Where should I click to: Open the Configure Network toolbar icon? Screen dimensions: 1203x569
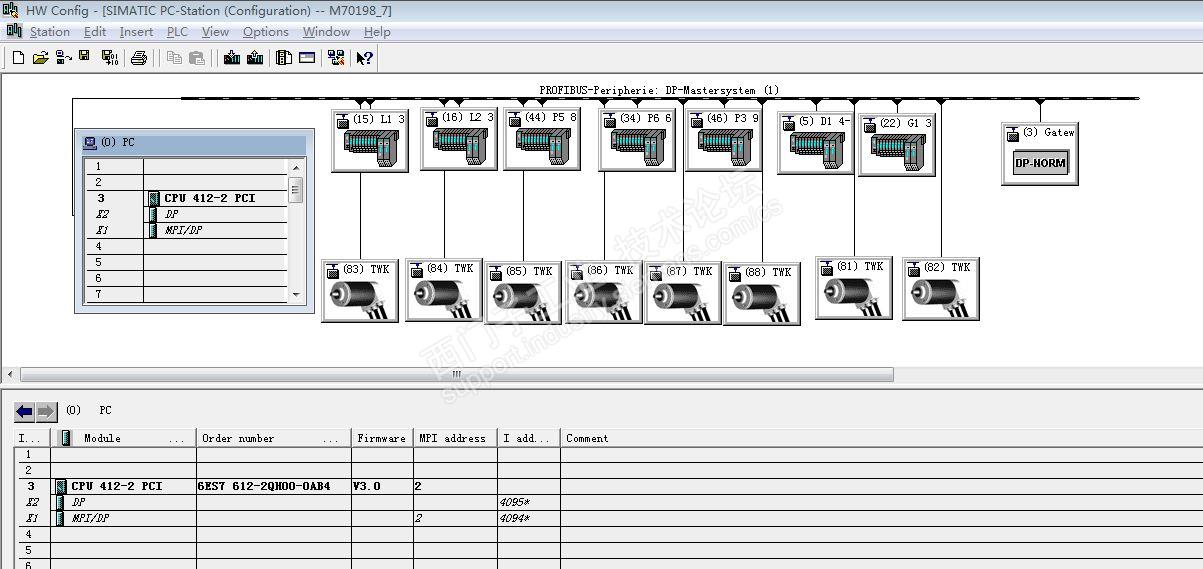(x=336, y=58)
